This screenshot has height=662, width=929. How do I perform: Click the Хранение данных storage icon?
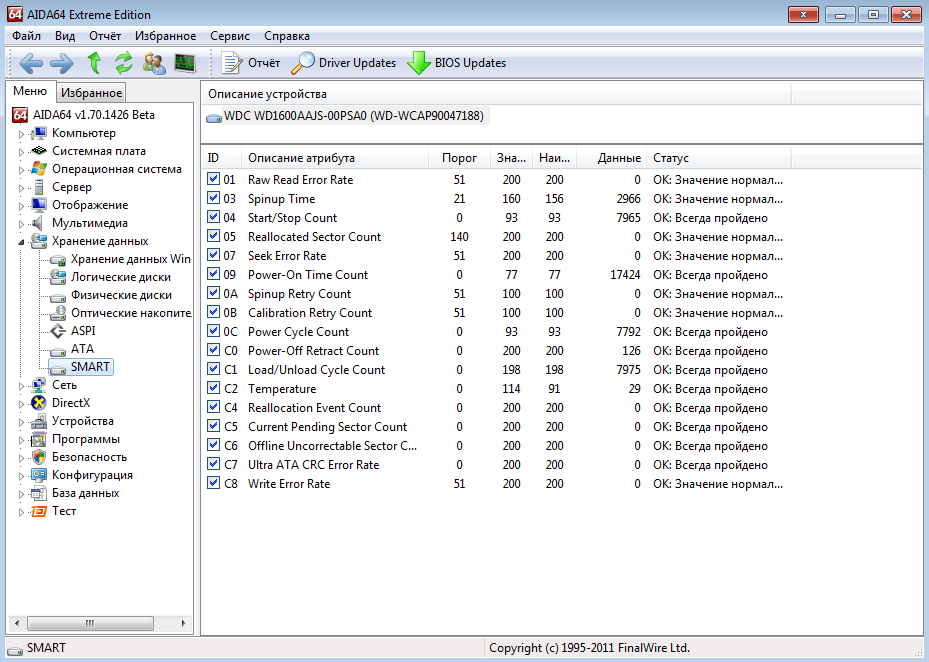click(39, 241)
